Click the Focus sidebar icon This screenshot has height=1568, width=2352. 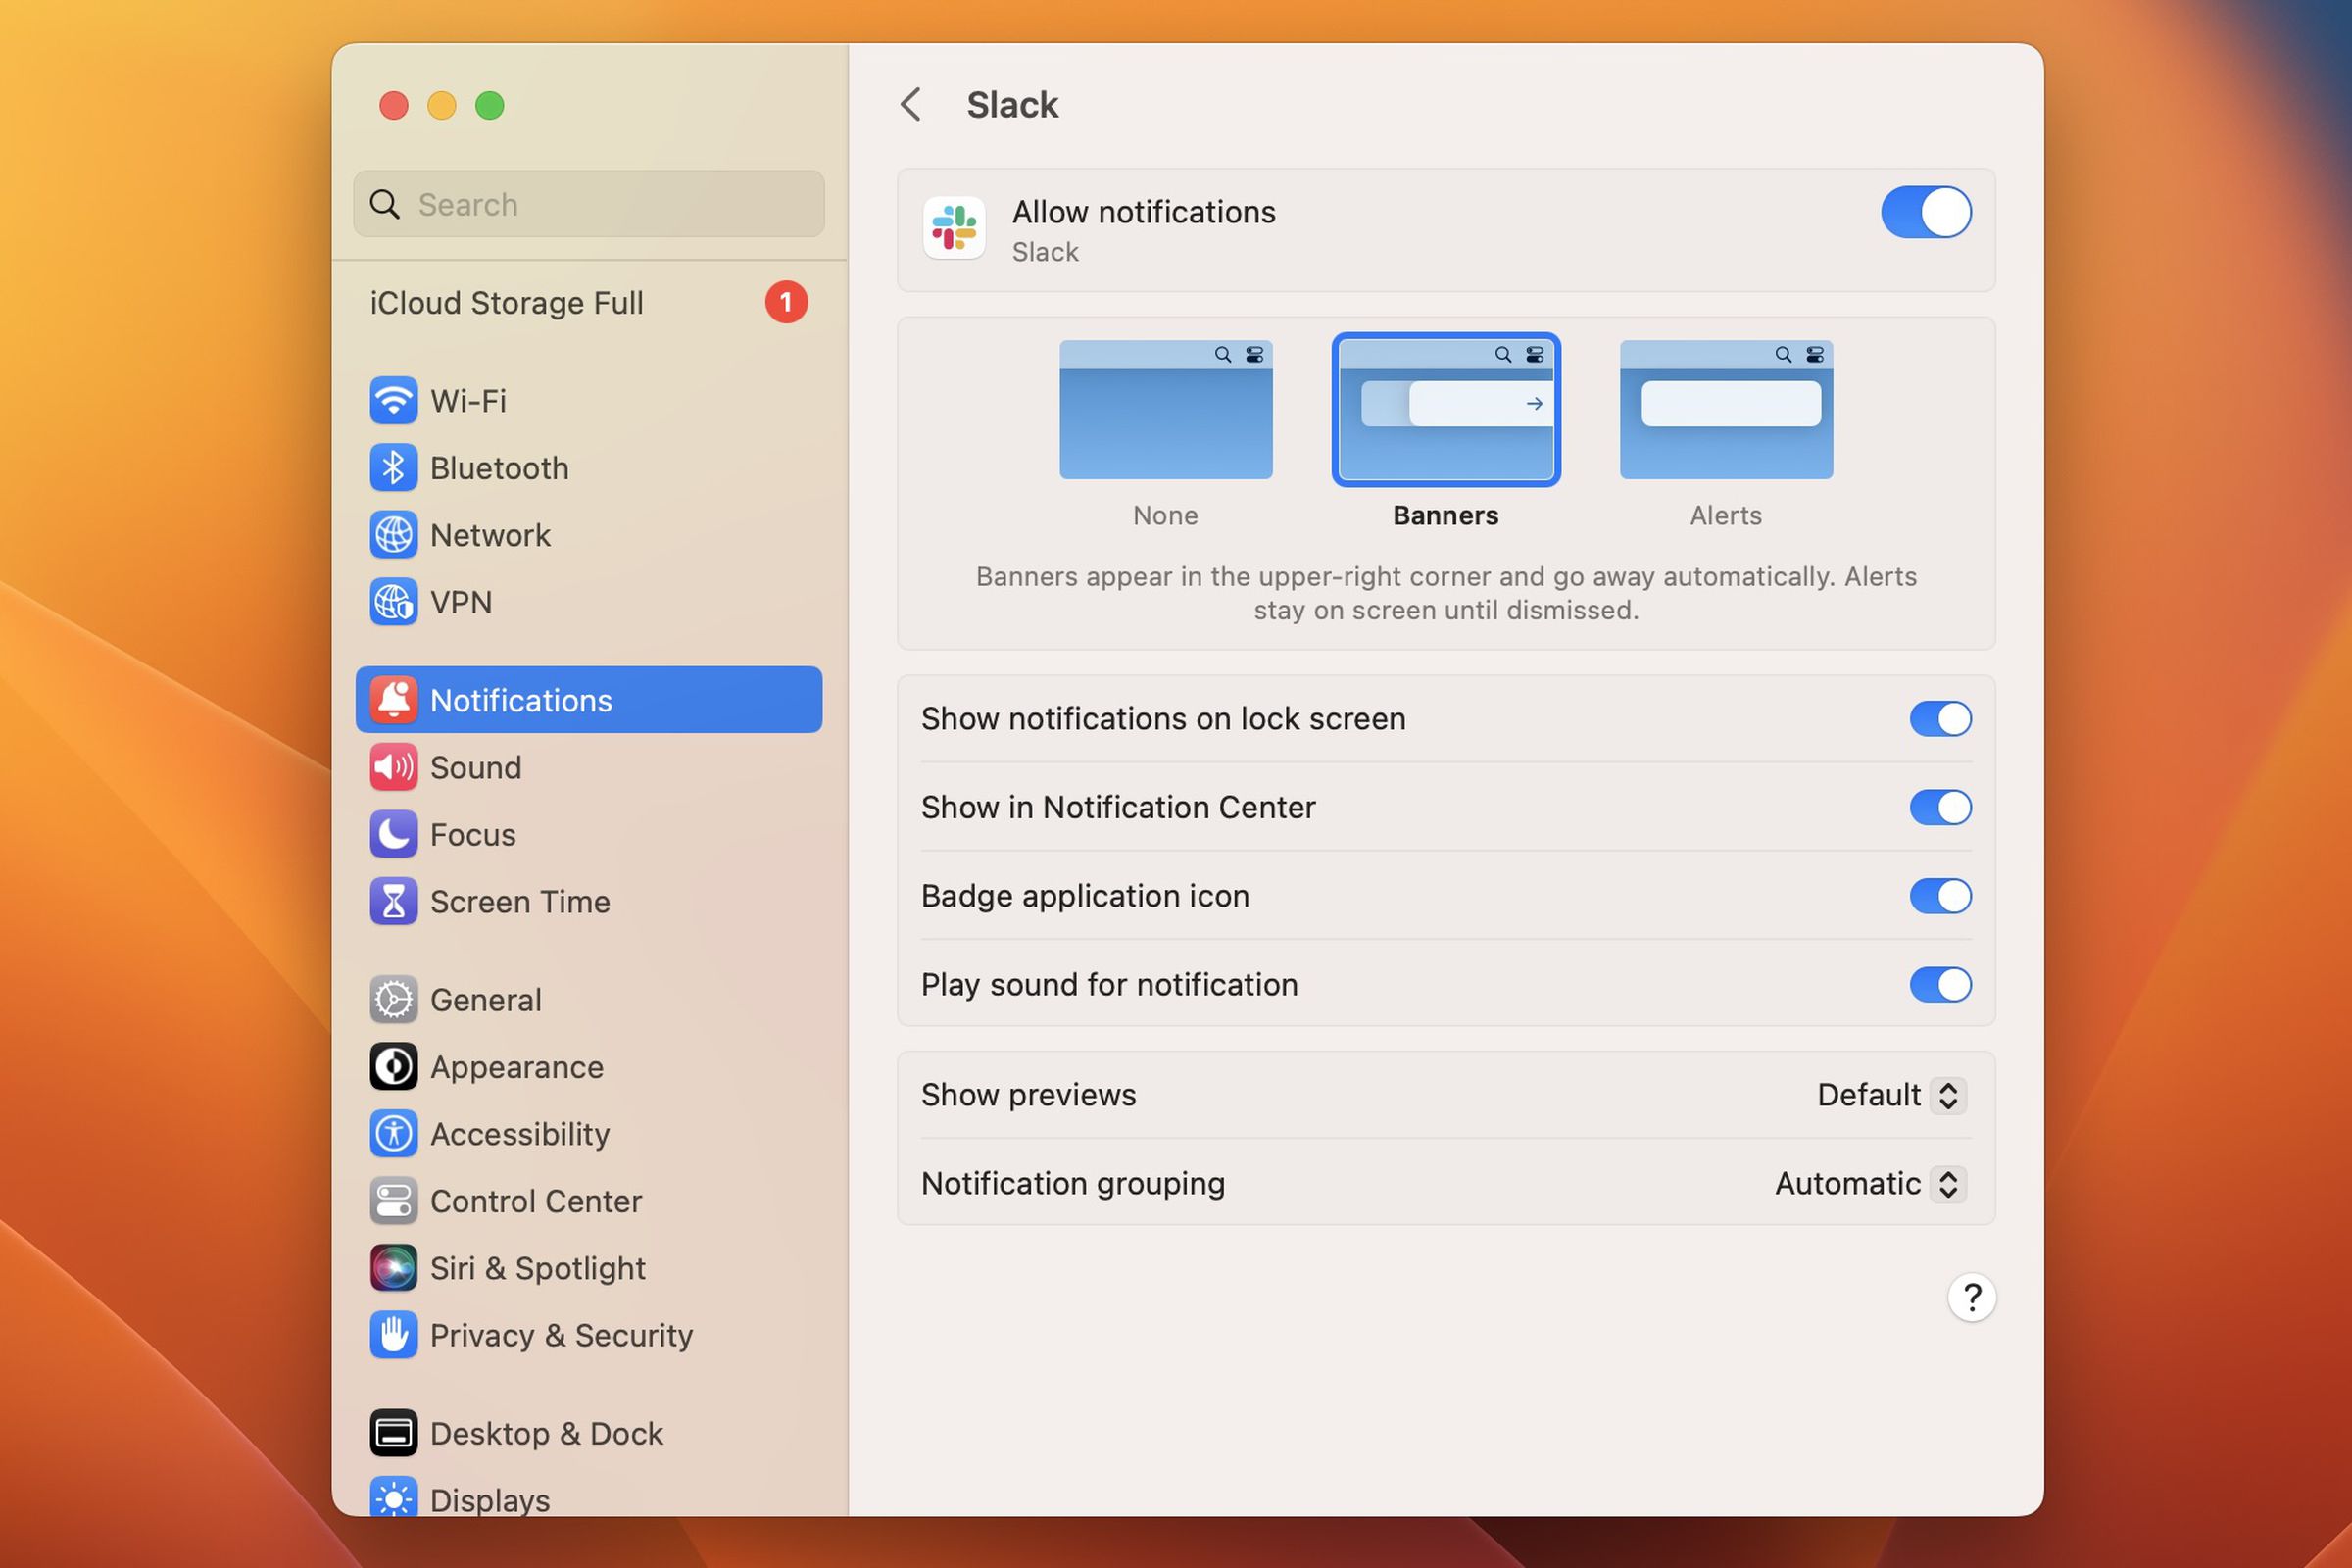[x=390, y=833]
